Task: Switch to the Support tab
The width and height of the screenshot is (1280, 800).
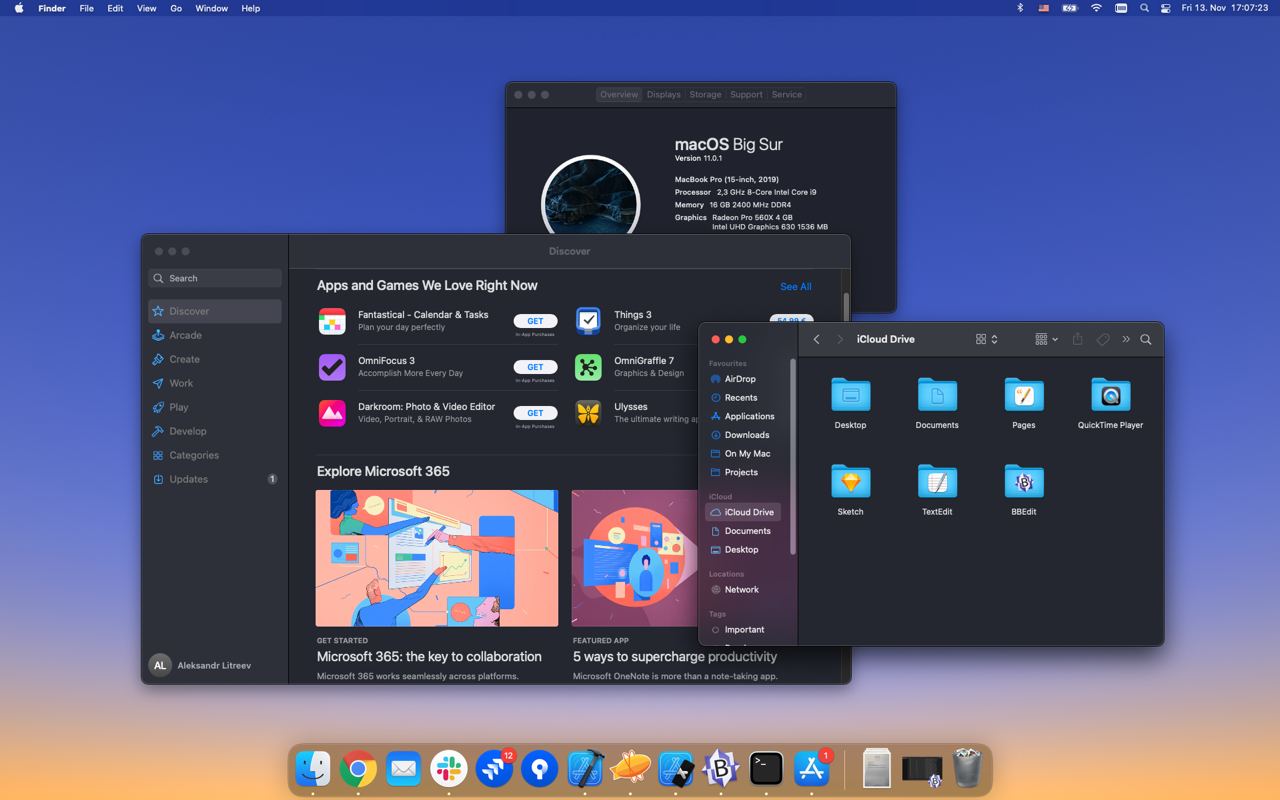Action: click(746, 94)
